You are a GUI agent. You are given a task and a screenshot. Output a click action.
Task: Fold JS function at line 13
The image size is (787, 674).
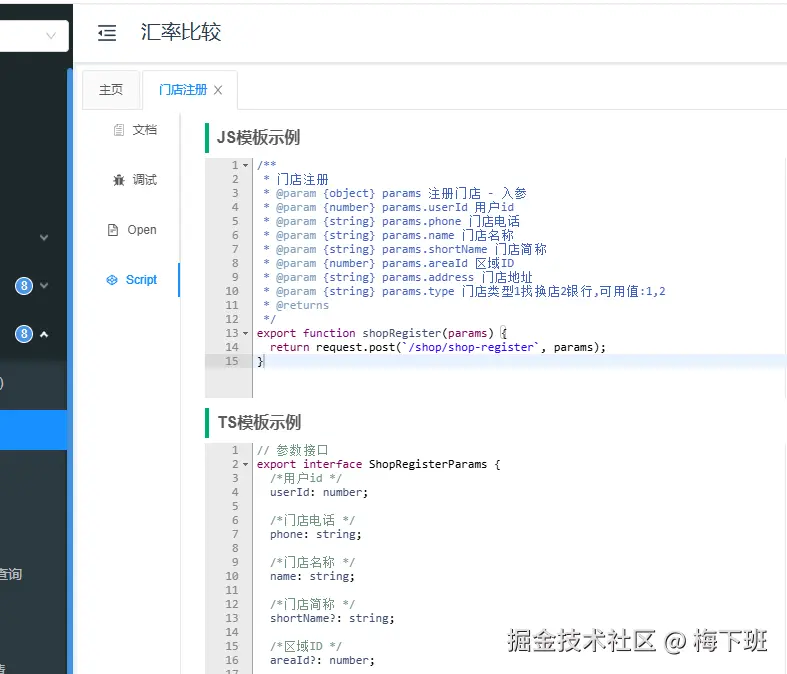tap(245, 333)
